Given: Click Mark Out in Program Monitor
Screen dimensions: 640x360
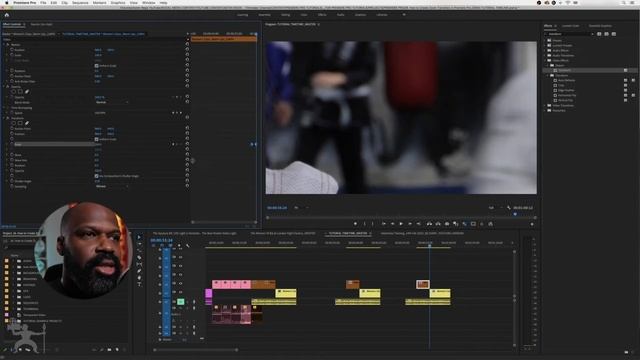Looking at the screenshot, I should [x=373, y=224].
